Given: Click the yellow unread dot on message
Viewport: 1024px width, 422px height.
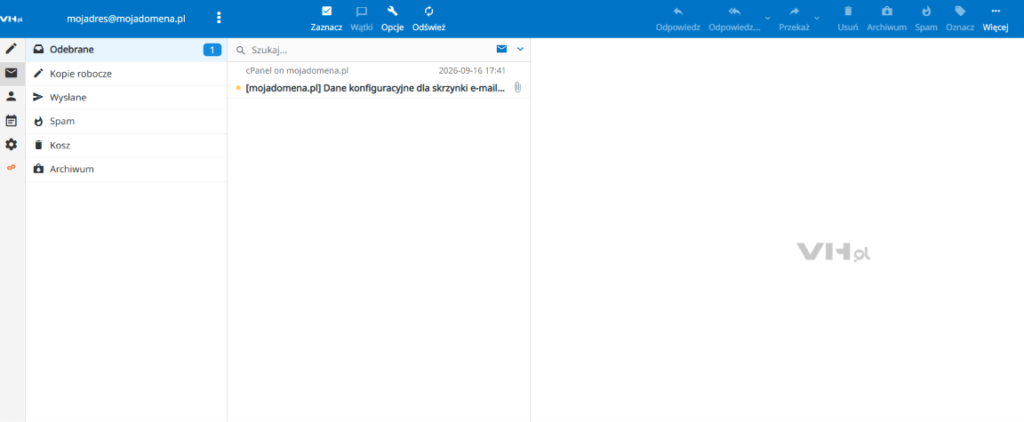Looking at the screenshot, I should click(238, 88).
